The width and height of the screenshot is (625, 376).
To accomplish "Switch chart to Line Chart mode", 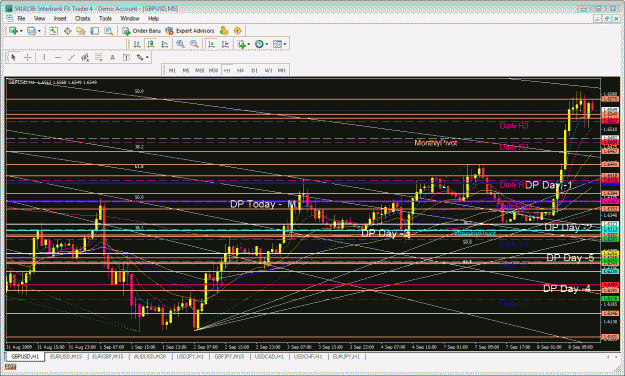I will [x=164, y=44].
